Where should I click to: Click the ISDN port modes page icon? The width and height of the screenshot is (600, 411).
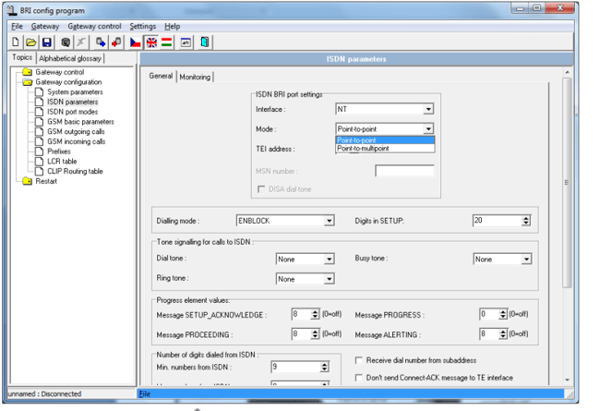[39, 112]
